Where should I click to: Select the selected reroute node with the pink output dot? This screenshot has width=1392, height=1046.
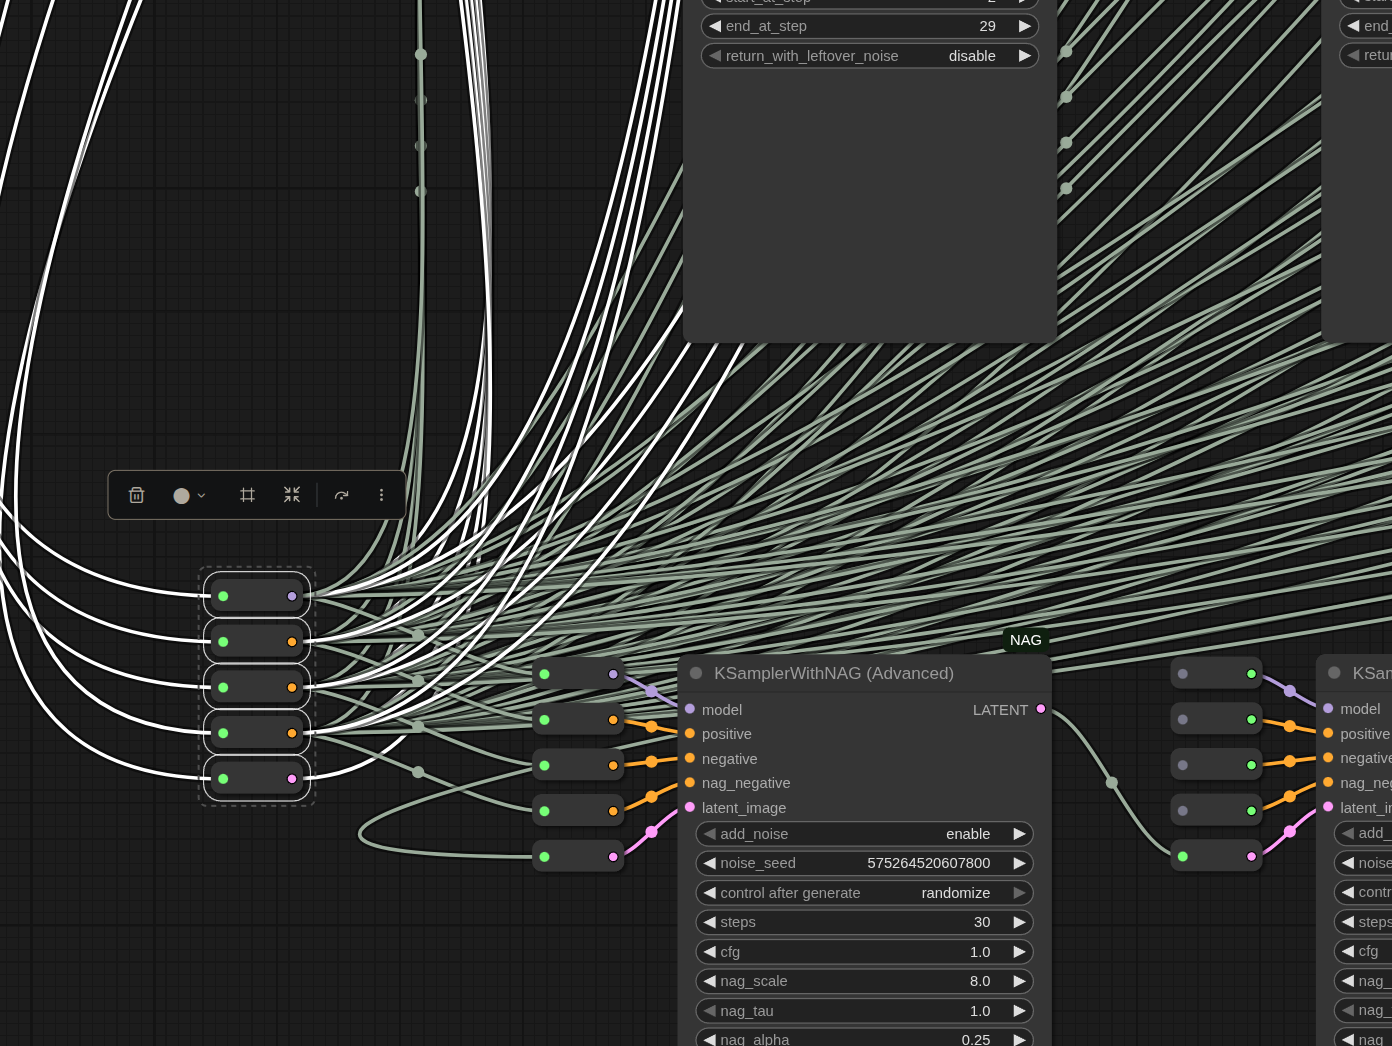pos(257,779)
